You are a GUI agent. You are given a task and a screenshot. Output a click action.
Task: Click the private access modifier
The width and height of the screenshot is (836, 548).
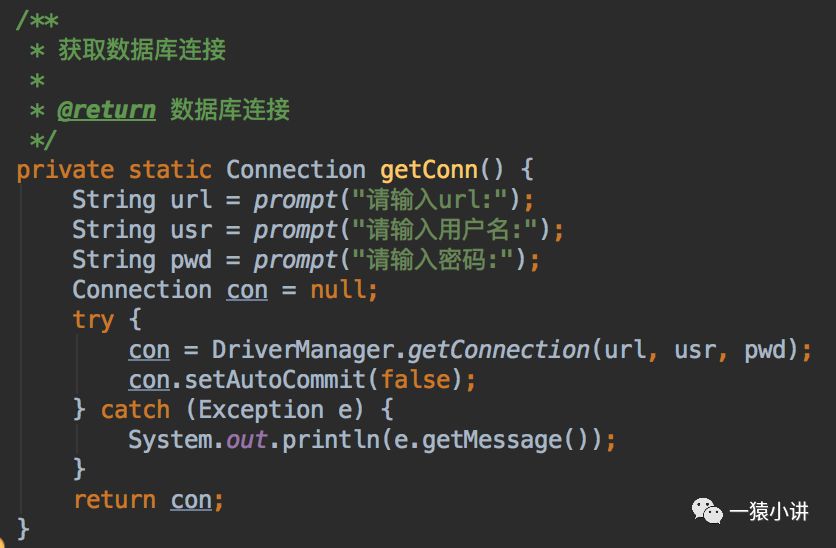(65, 169)
